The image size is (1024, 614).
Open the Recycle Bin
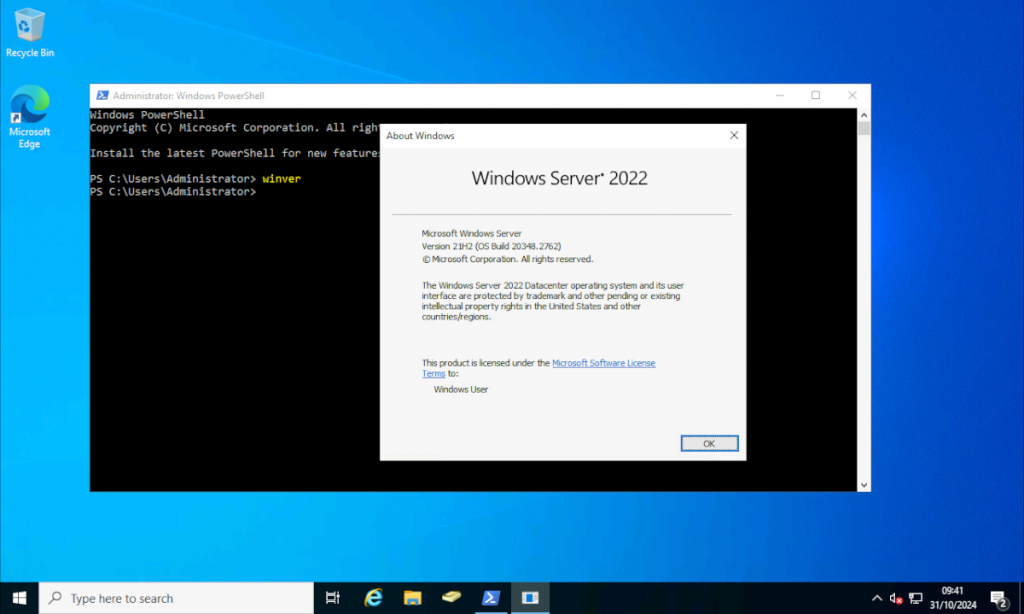(x=29, y=25)
